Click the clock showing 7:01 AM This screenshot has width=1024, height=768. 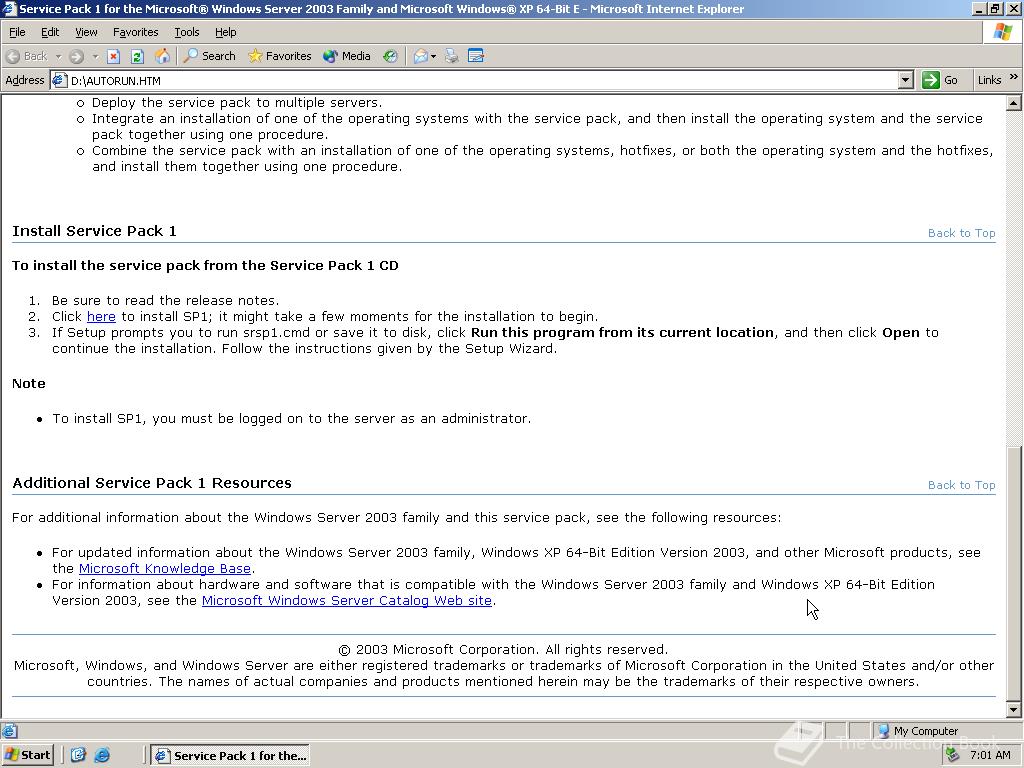pyautogui.click(x=990, y=756)
